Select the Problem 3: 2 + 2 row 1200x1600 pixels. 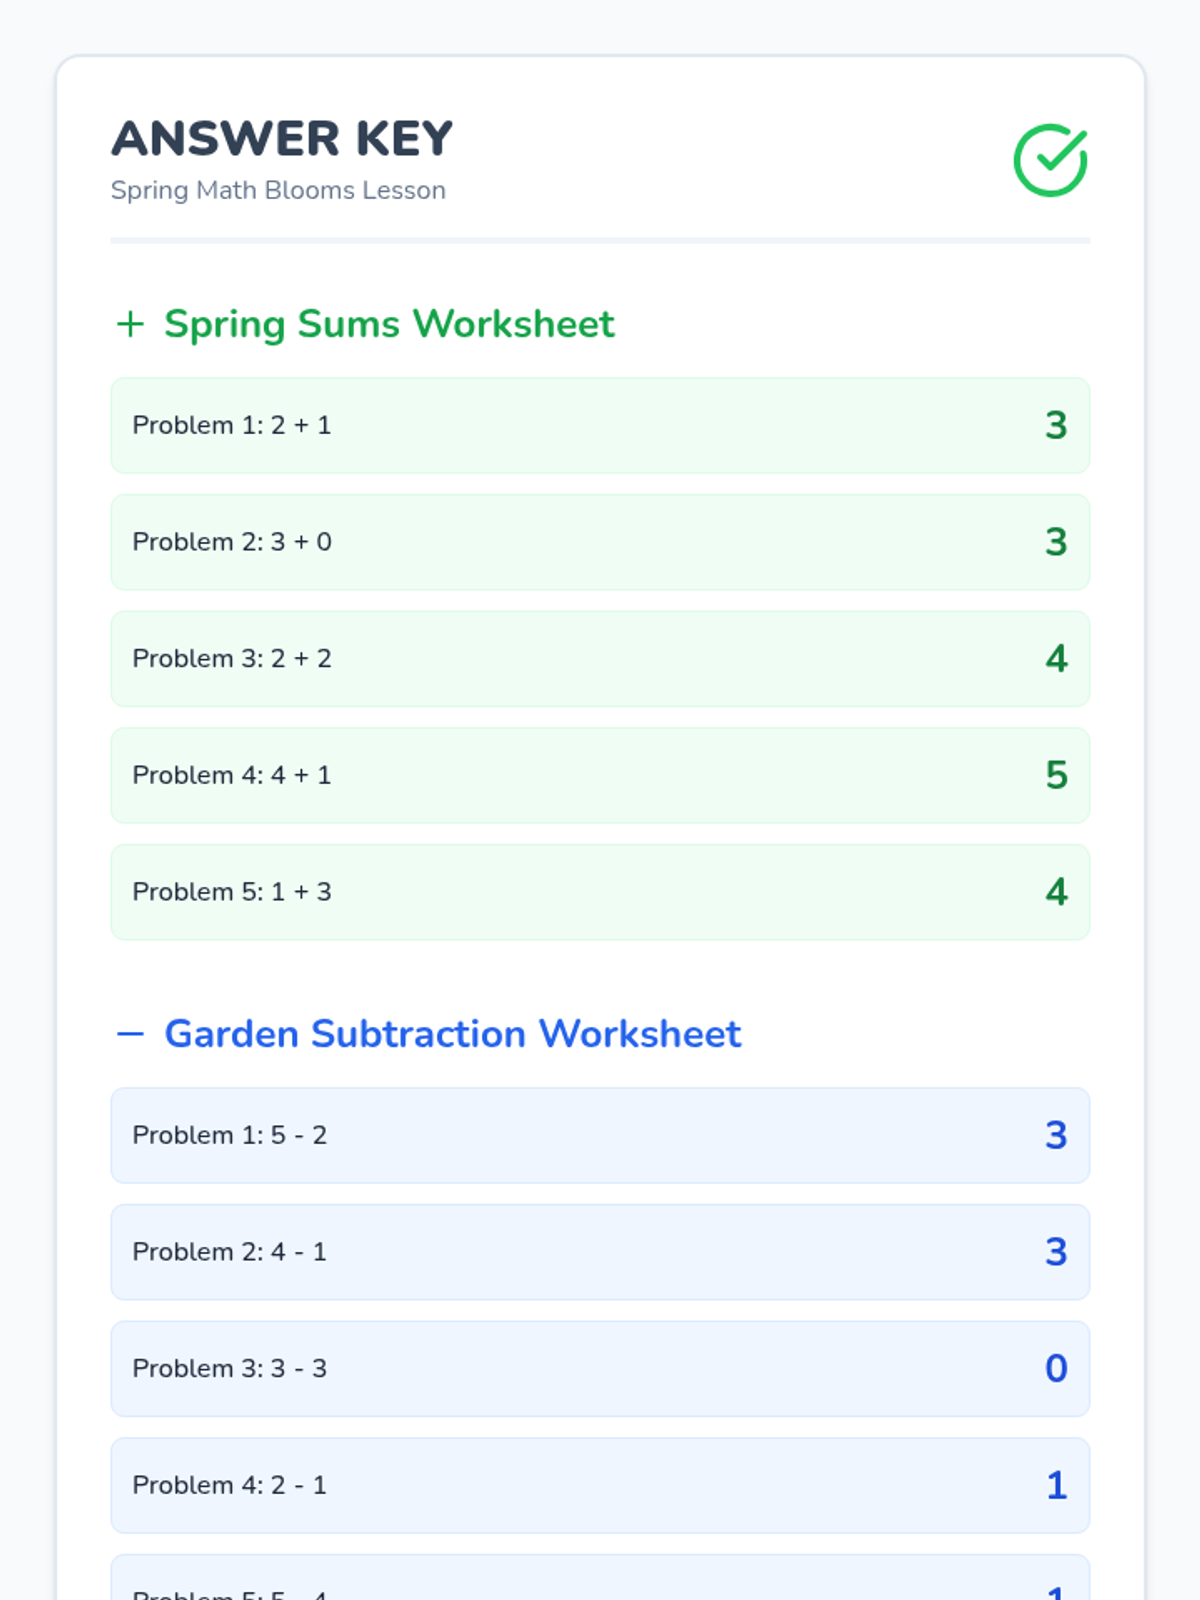point(600,659)
